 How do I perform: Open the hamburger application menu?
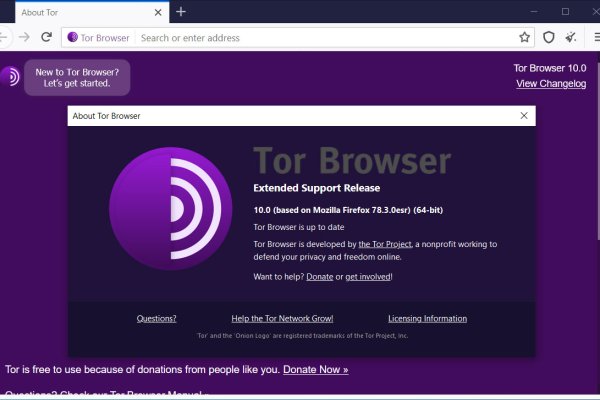pyautogui.click(x=594, y=37)
